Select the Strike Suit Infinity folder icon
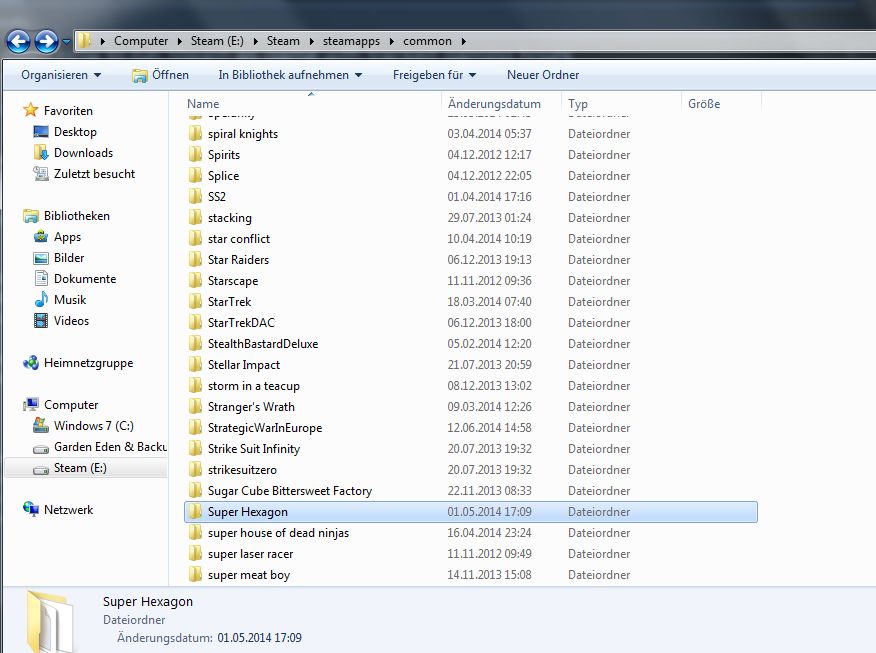 tap(195, 449)
